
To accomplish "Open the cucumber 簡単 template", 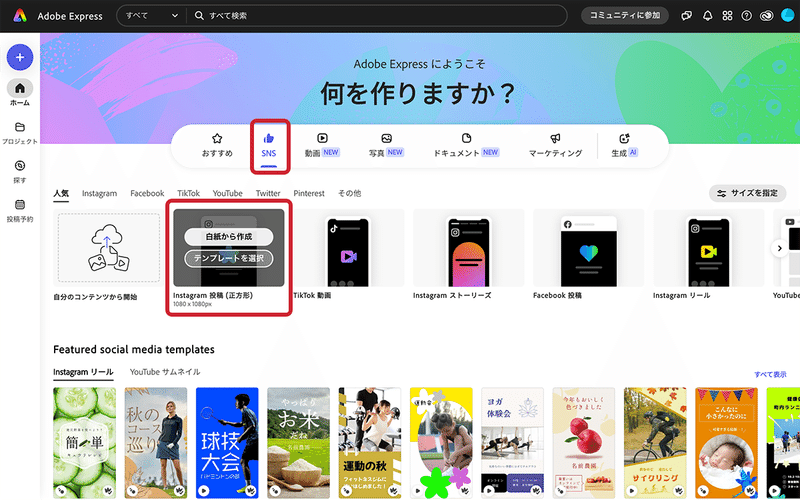I will [85, 443].
